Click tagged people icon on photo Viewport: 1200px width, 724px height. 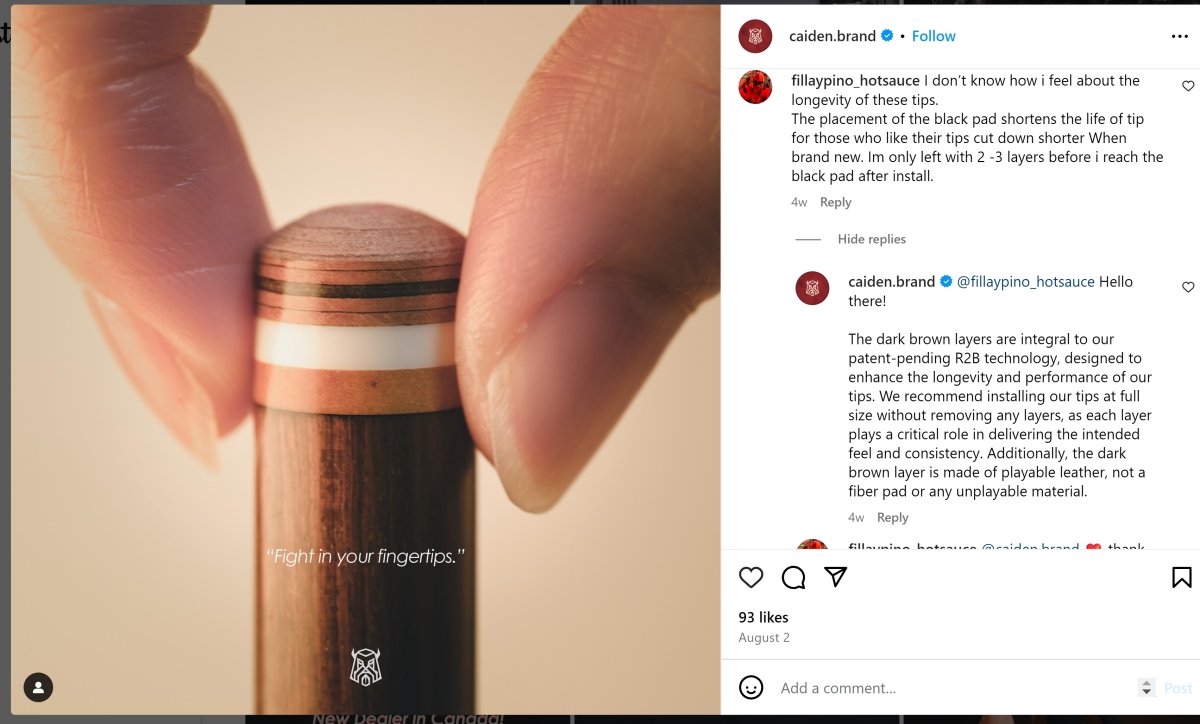(38, 687)
